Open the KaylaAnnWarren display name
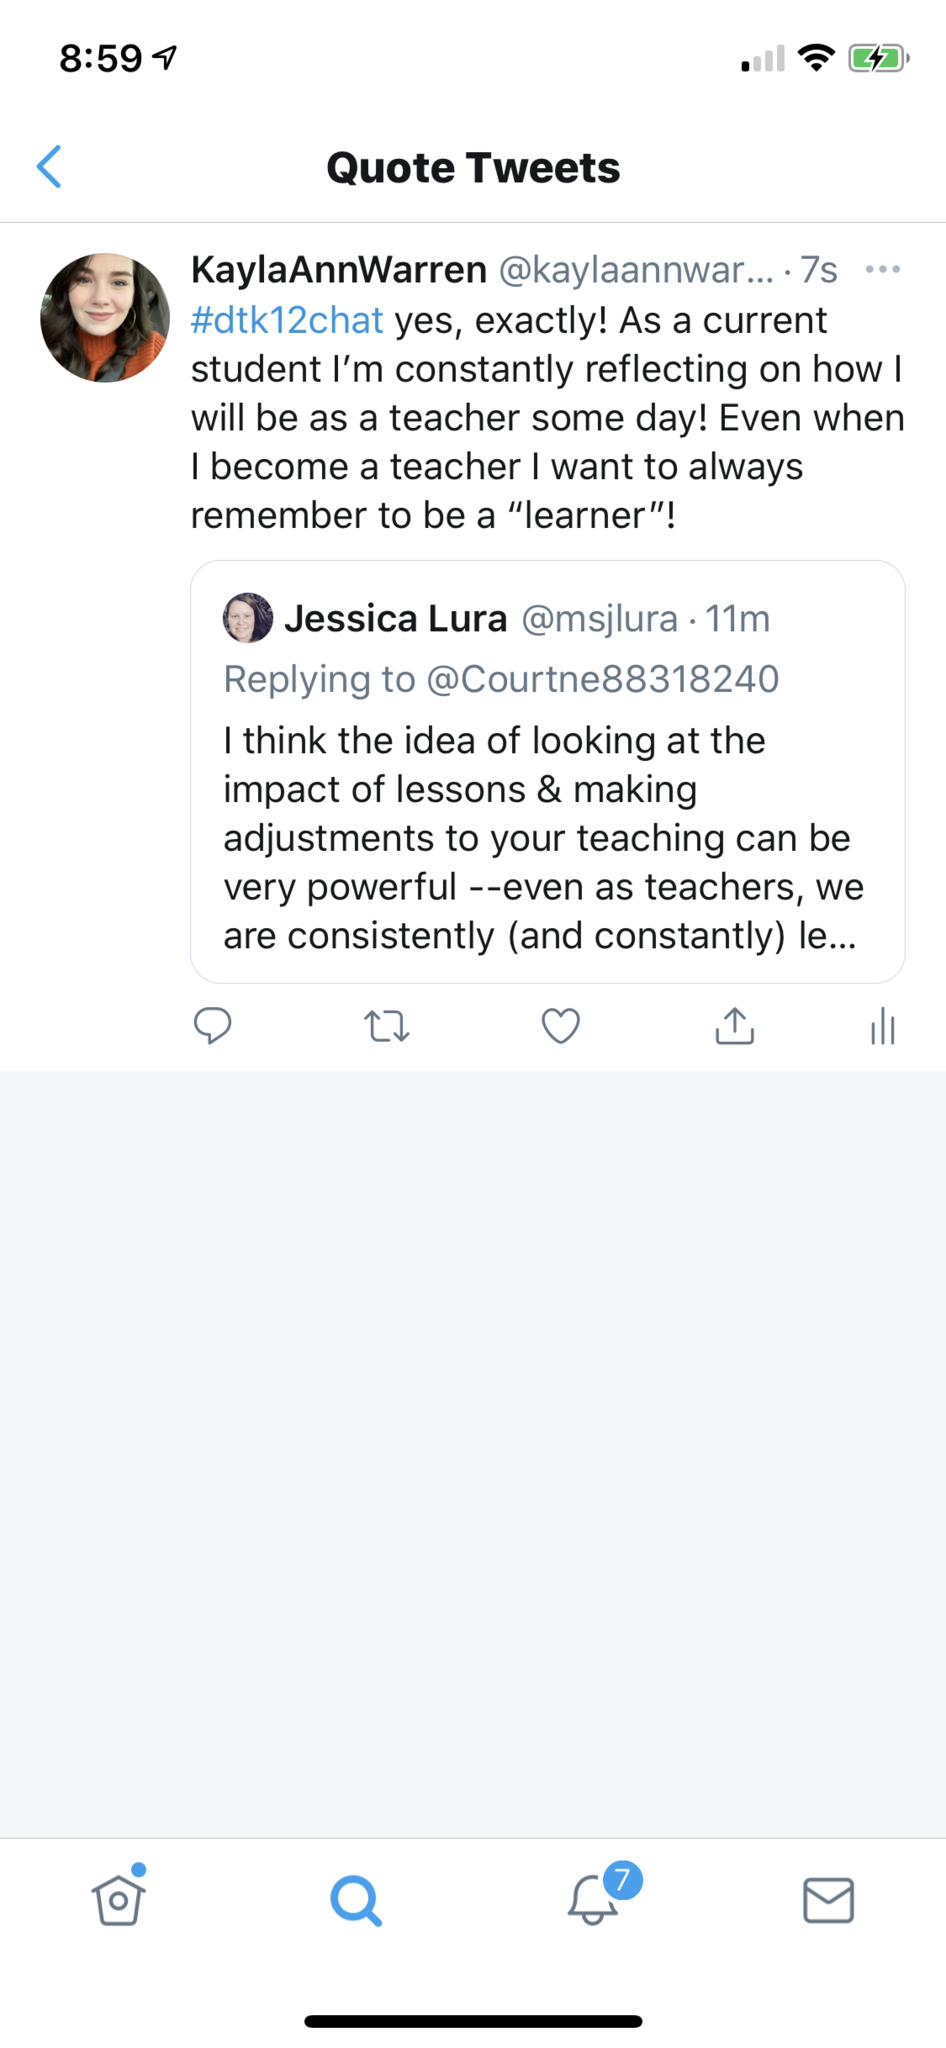This screenshot has width=946, height=2048. tap(338, 270)
